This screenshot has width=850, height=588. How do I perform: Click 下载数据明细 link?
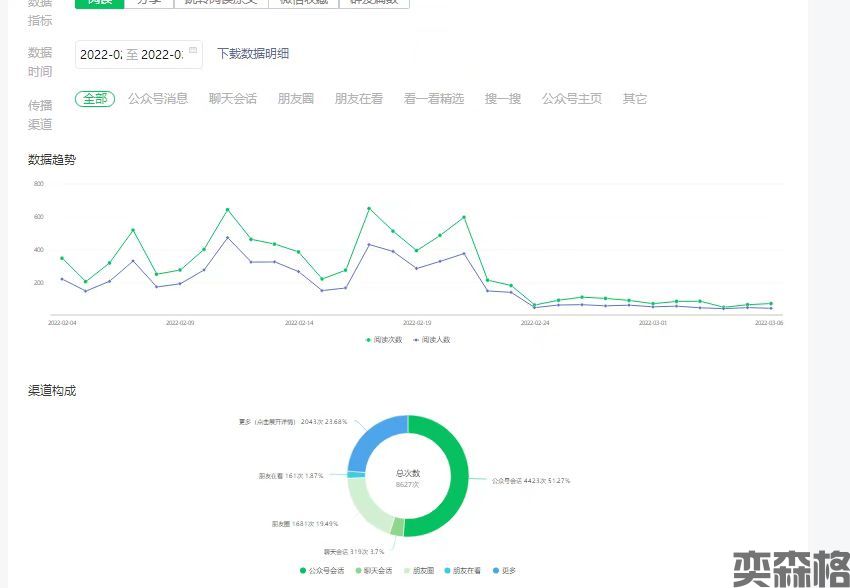pyautogui.click(x=253, y=54)
